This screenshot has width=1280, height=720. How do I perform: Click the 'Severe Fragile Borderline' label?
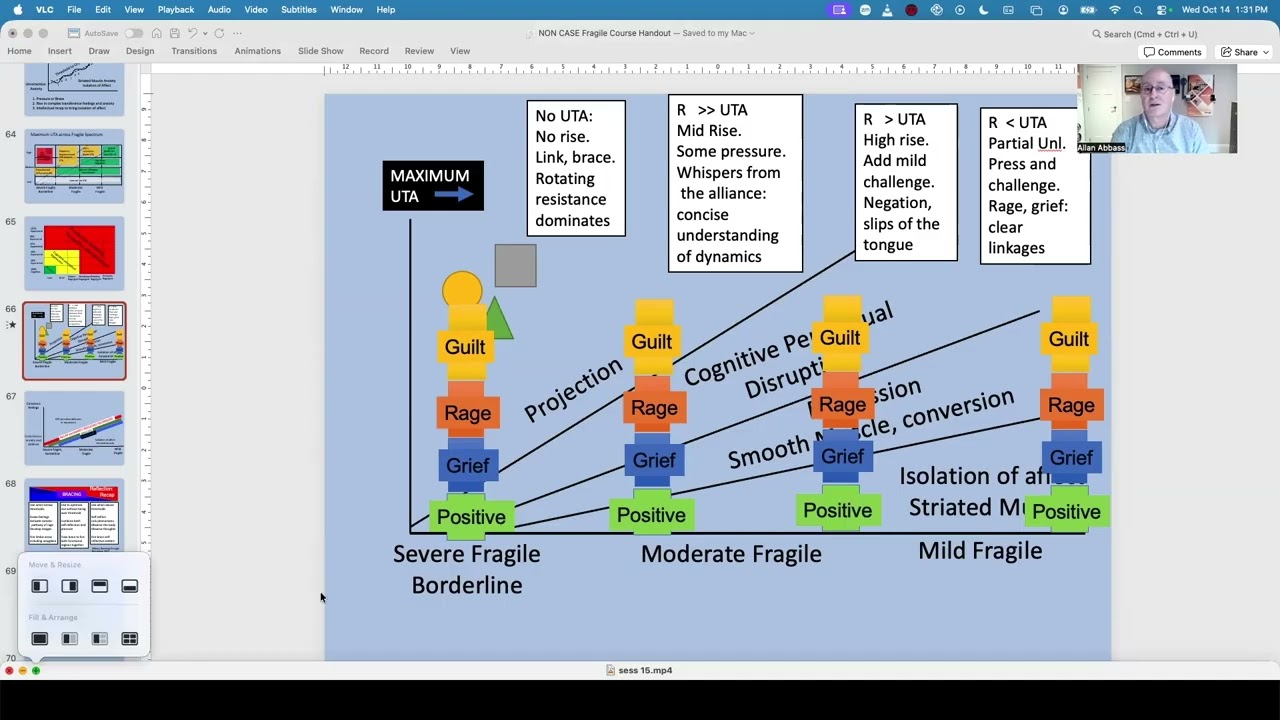[466, 569]
